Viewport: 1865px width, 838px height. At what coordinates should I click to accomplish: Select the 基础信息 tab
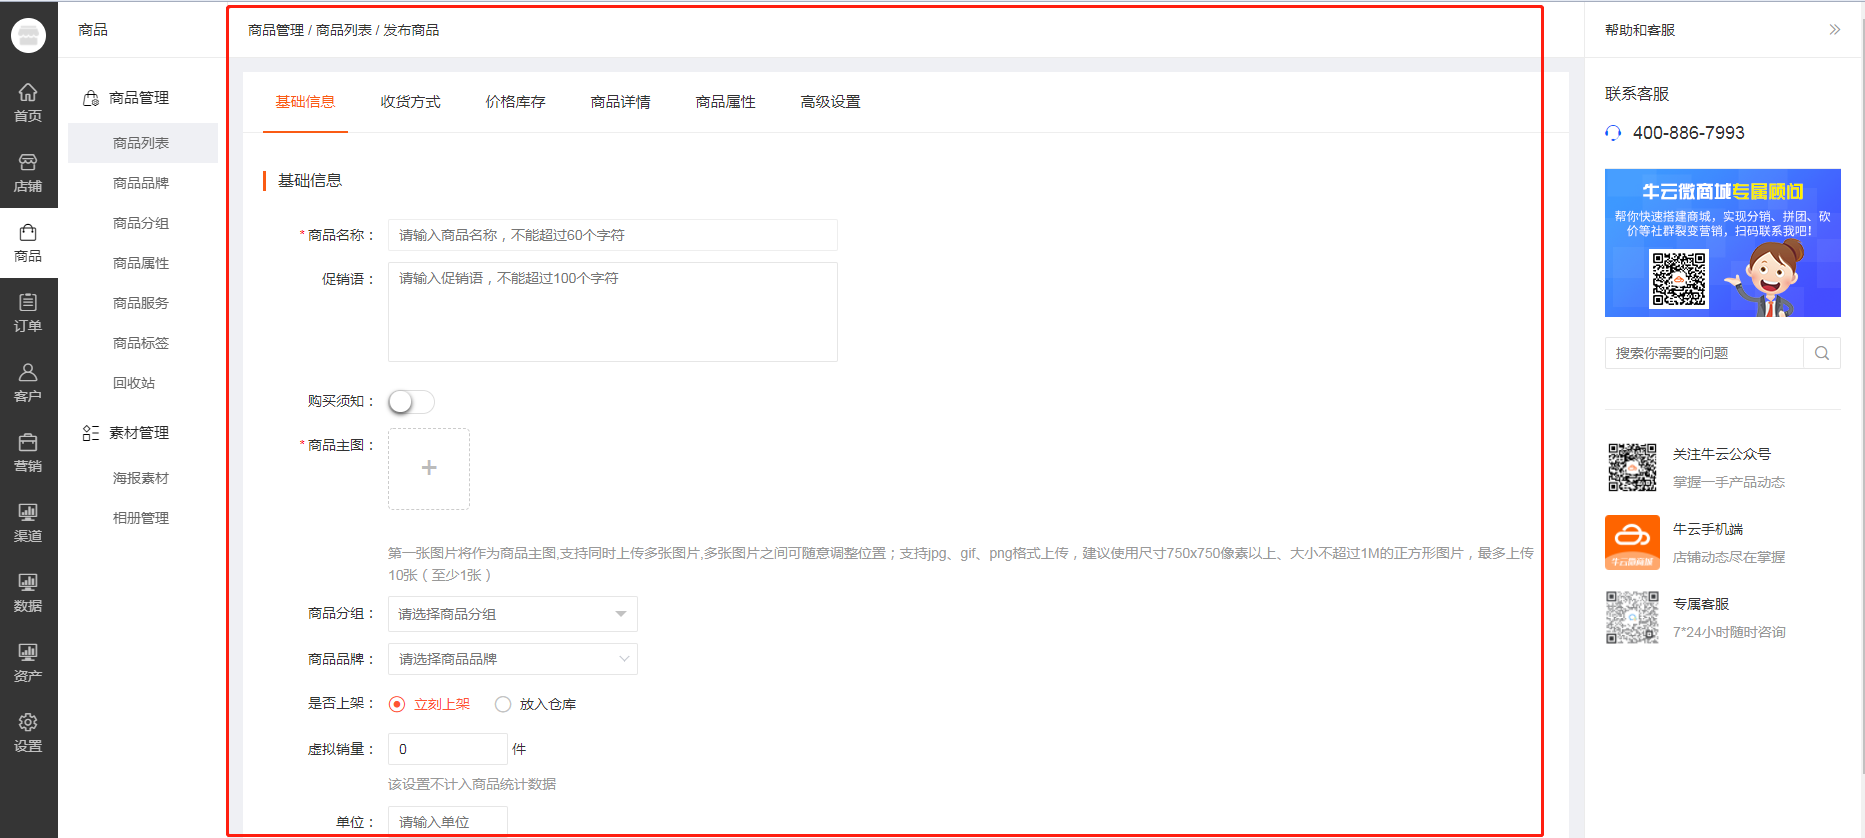[305, 102]
